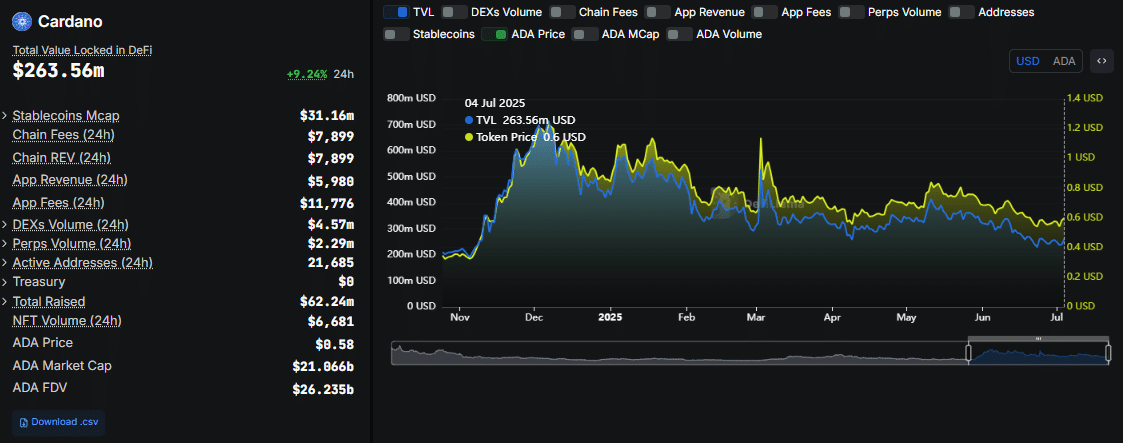The width and height of the screenshot is (1123, 443).
Task: Enable the Perps Volume series
Action: (851, 12)
